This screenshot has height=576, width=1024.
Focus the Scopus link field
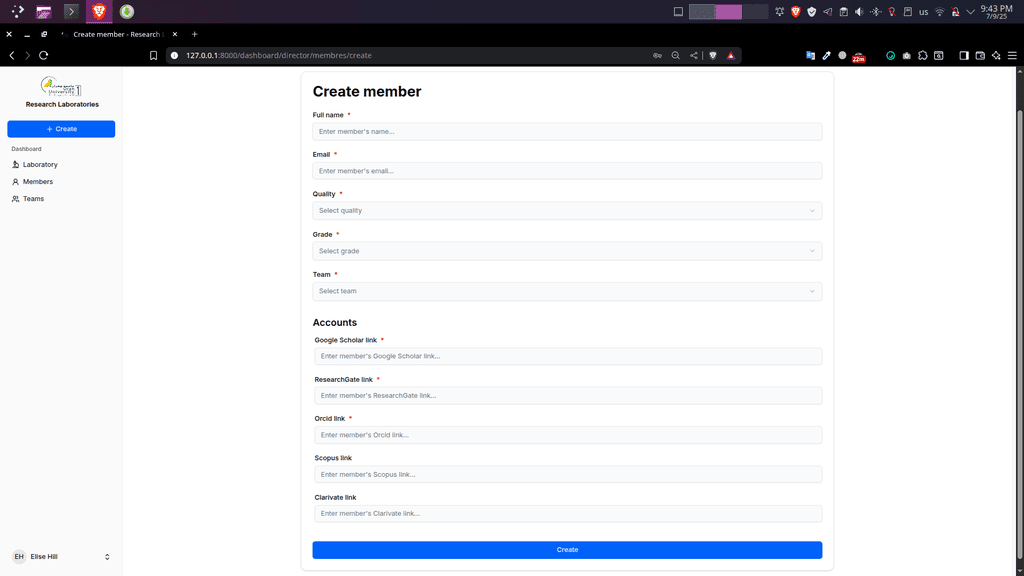(x=568, y=474)
